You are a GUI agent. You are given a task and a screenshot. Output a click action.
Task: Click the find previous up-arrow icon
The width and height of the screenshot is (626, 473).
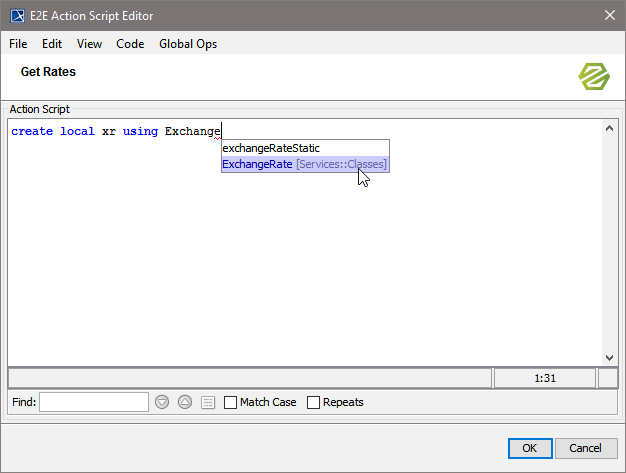pos(185,402)
